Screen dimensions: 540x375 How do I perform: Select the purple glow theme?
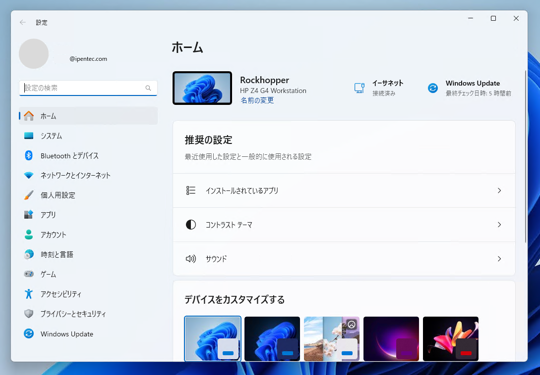click(391, 338)
